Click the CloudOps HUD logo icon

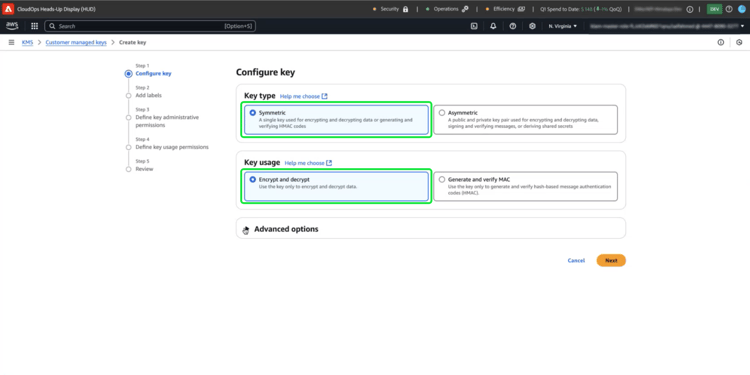pos(8,9)
